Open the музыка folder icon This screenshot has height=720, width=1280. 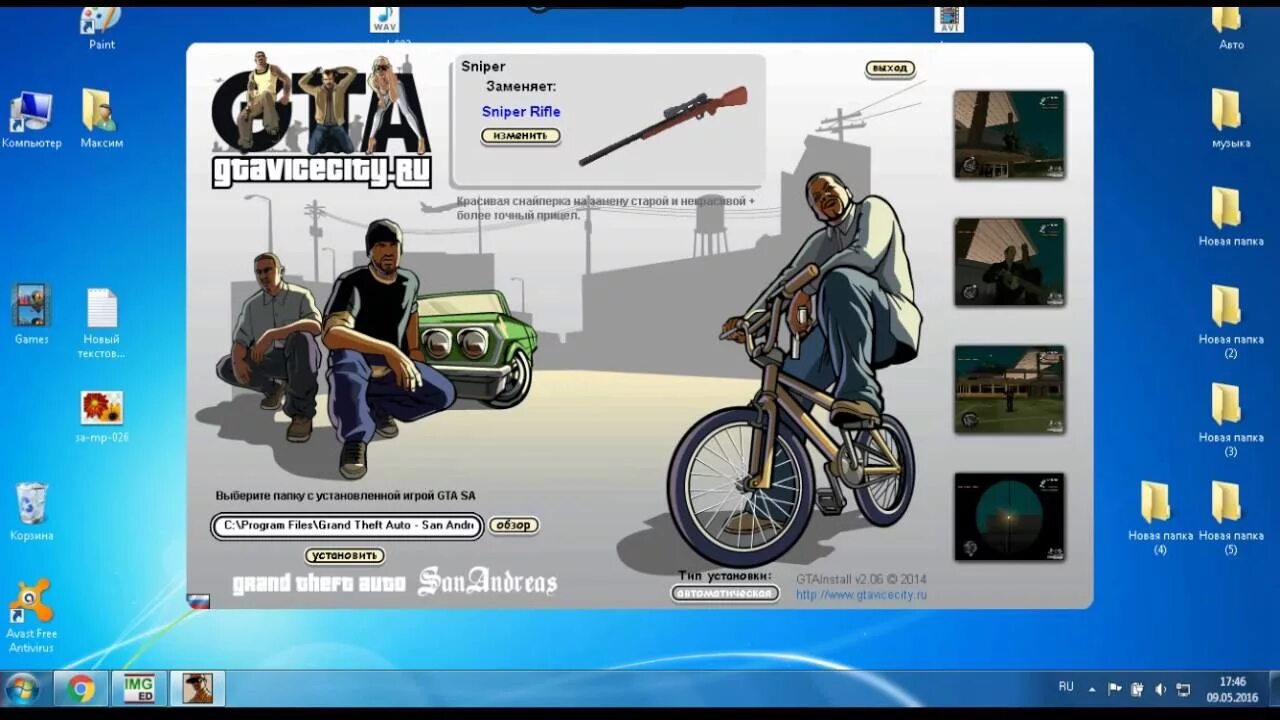[x=1231, y=120]
